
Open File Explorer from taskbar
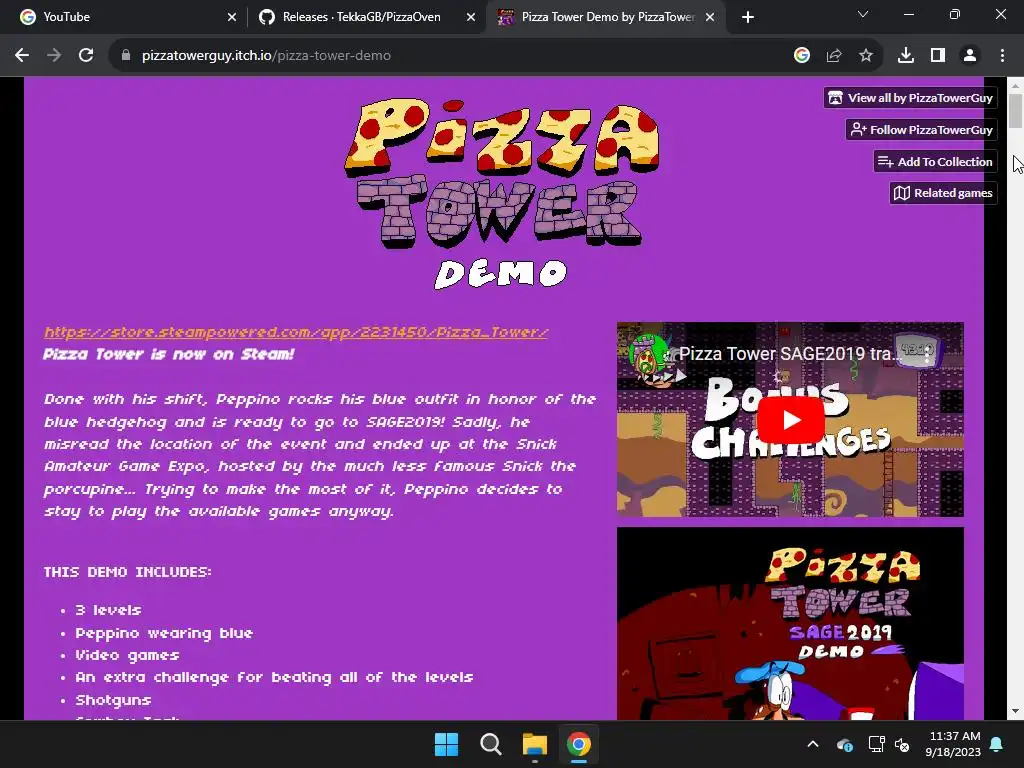(x=535, y=744)
